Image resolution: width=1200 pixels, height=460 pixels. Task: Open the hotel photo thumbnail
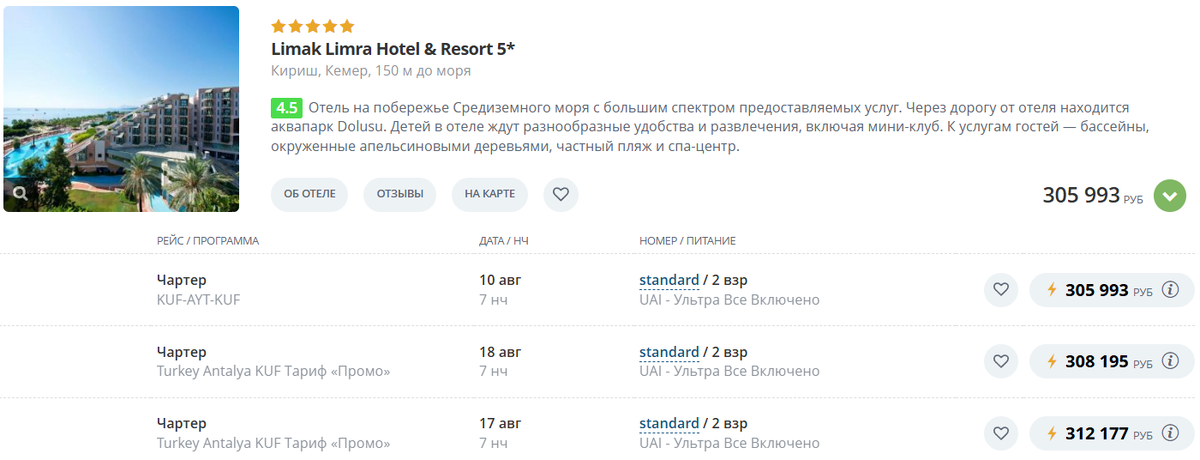pyautogui.click(x=121, y=109)
